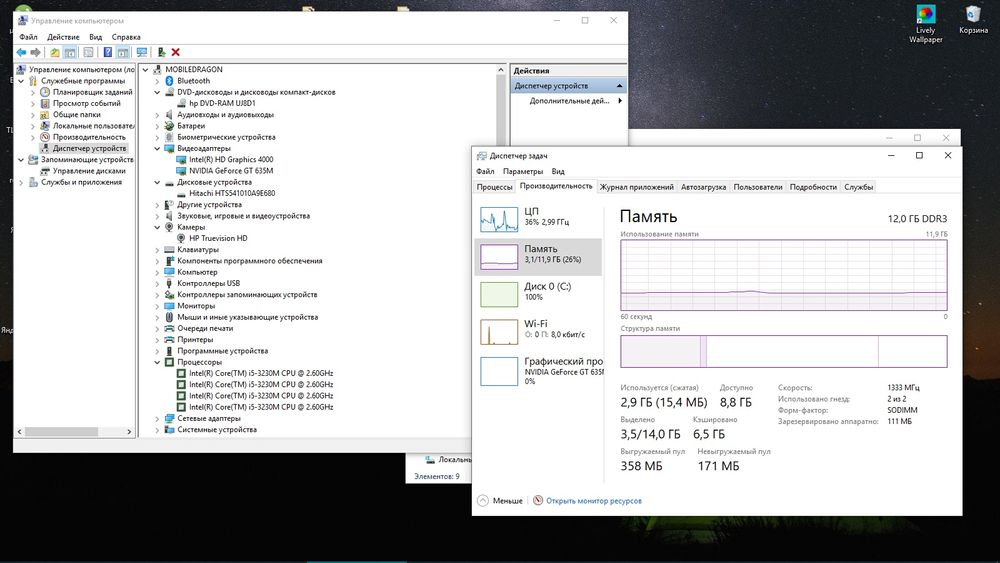Click the Планировщик заданий clock icon
Viewport: 1000px width, 563px height.
coord(45,92)
